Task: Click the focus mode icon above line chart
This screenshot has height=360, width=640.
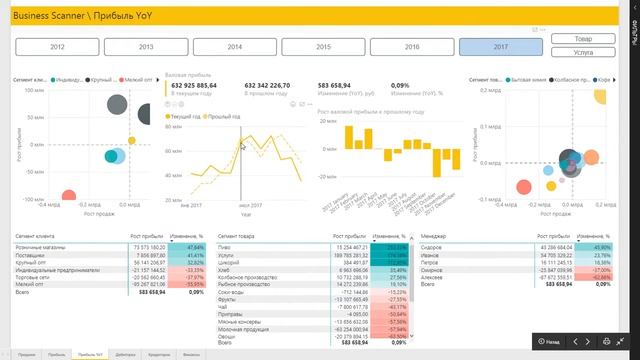Action: (302, 104)
